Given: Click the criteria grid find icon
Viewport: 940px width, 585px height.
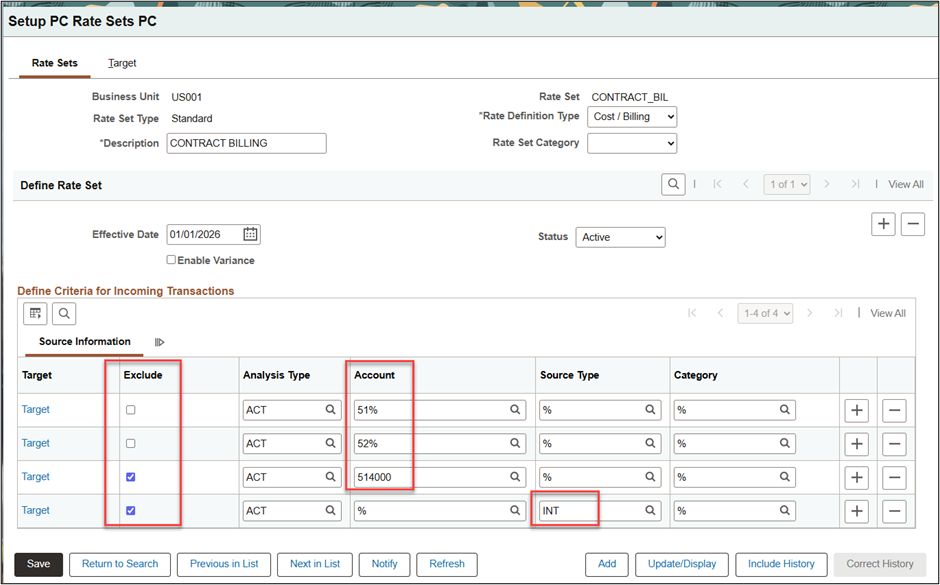Looking at the screenshot, I should click(64, 314).
